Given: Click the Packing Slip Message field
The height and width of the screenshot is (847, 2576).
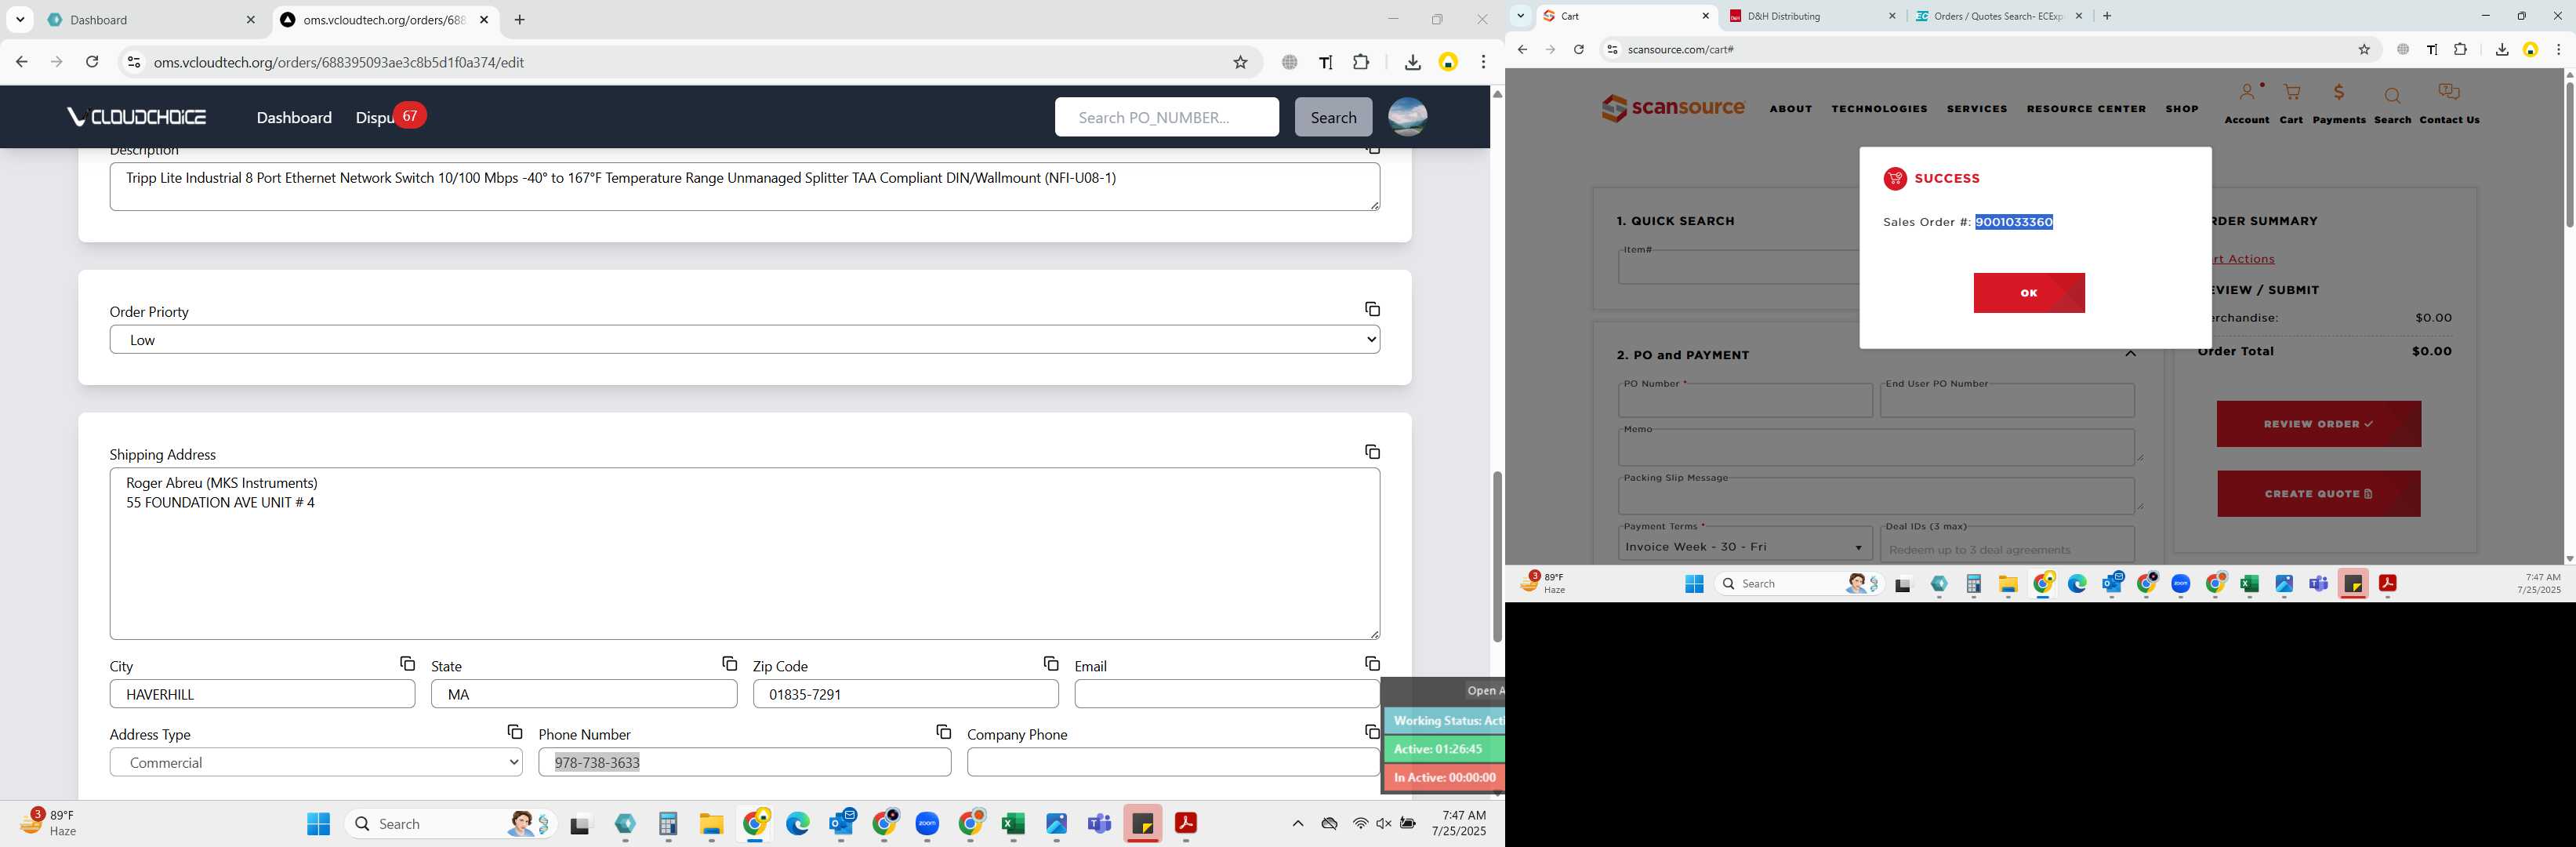Looking at the screenshot, I should (1876, 496).
